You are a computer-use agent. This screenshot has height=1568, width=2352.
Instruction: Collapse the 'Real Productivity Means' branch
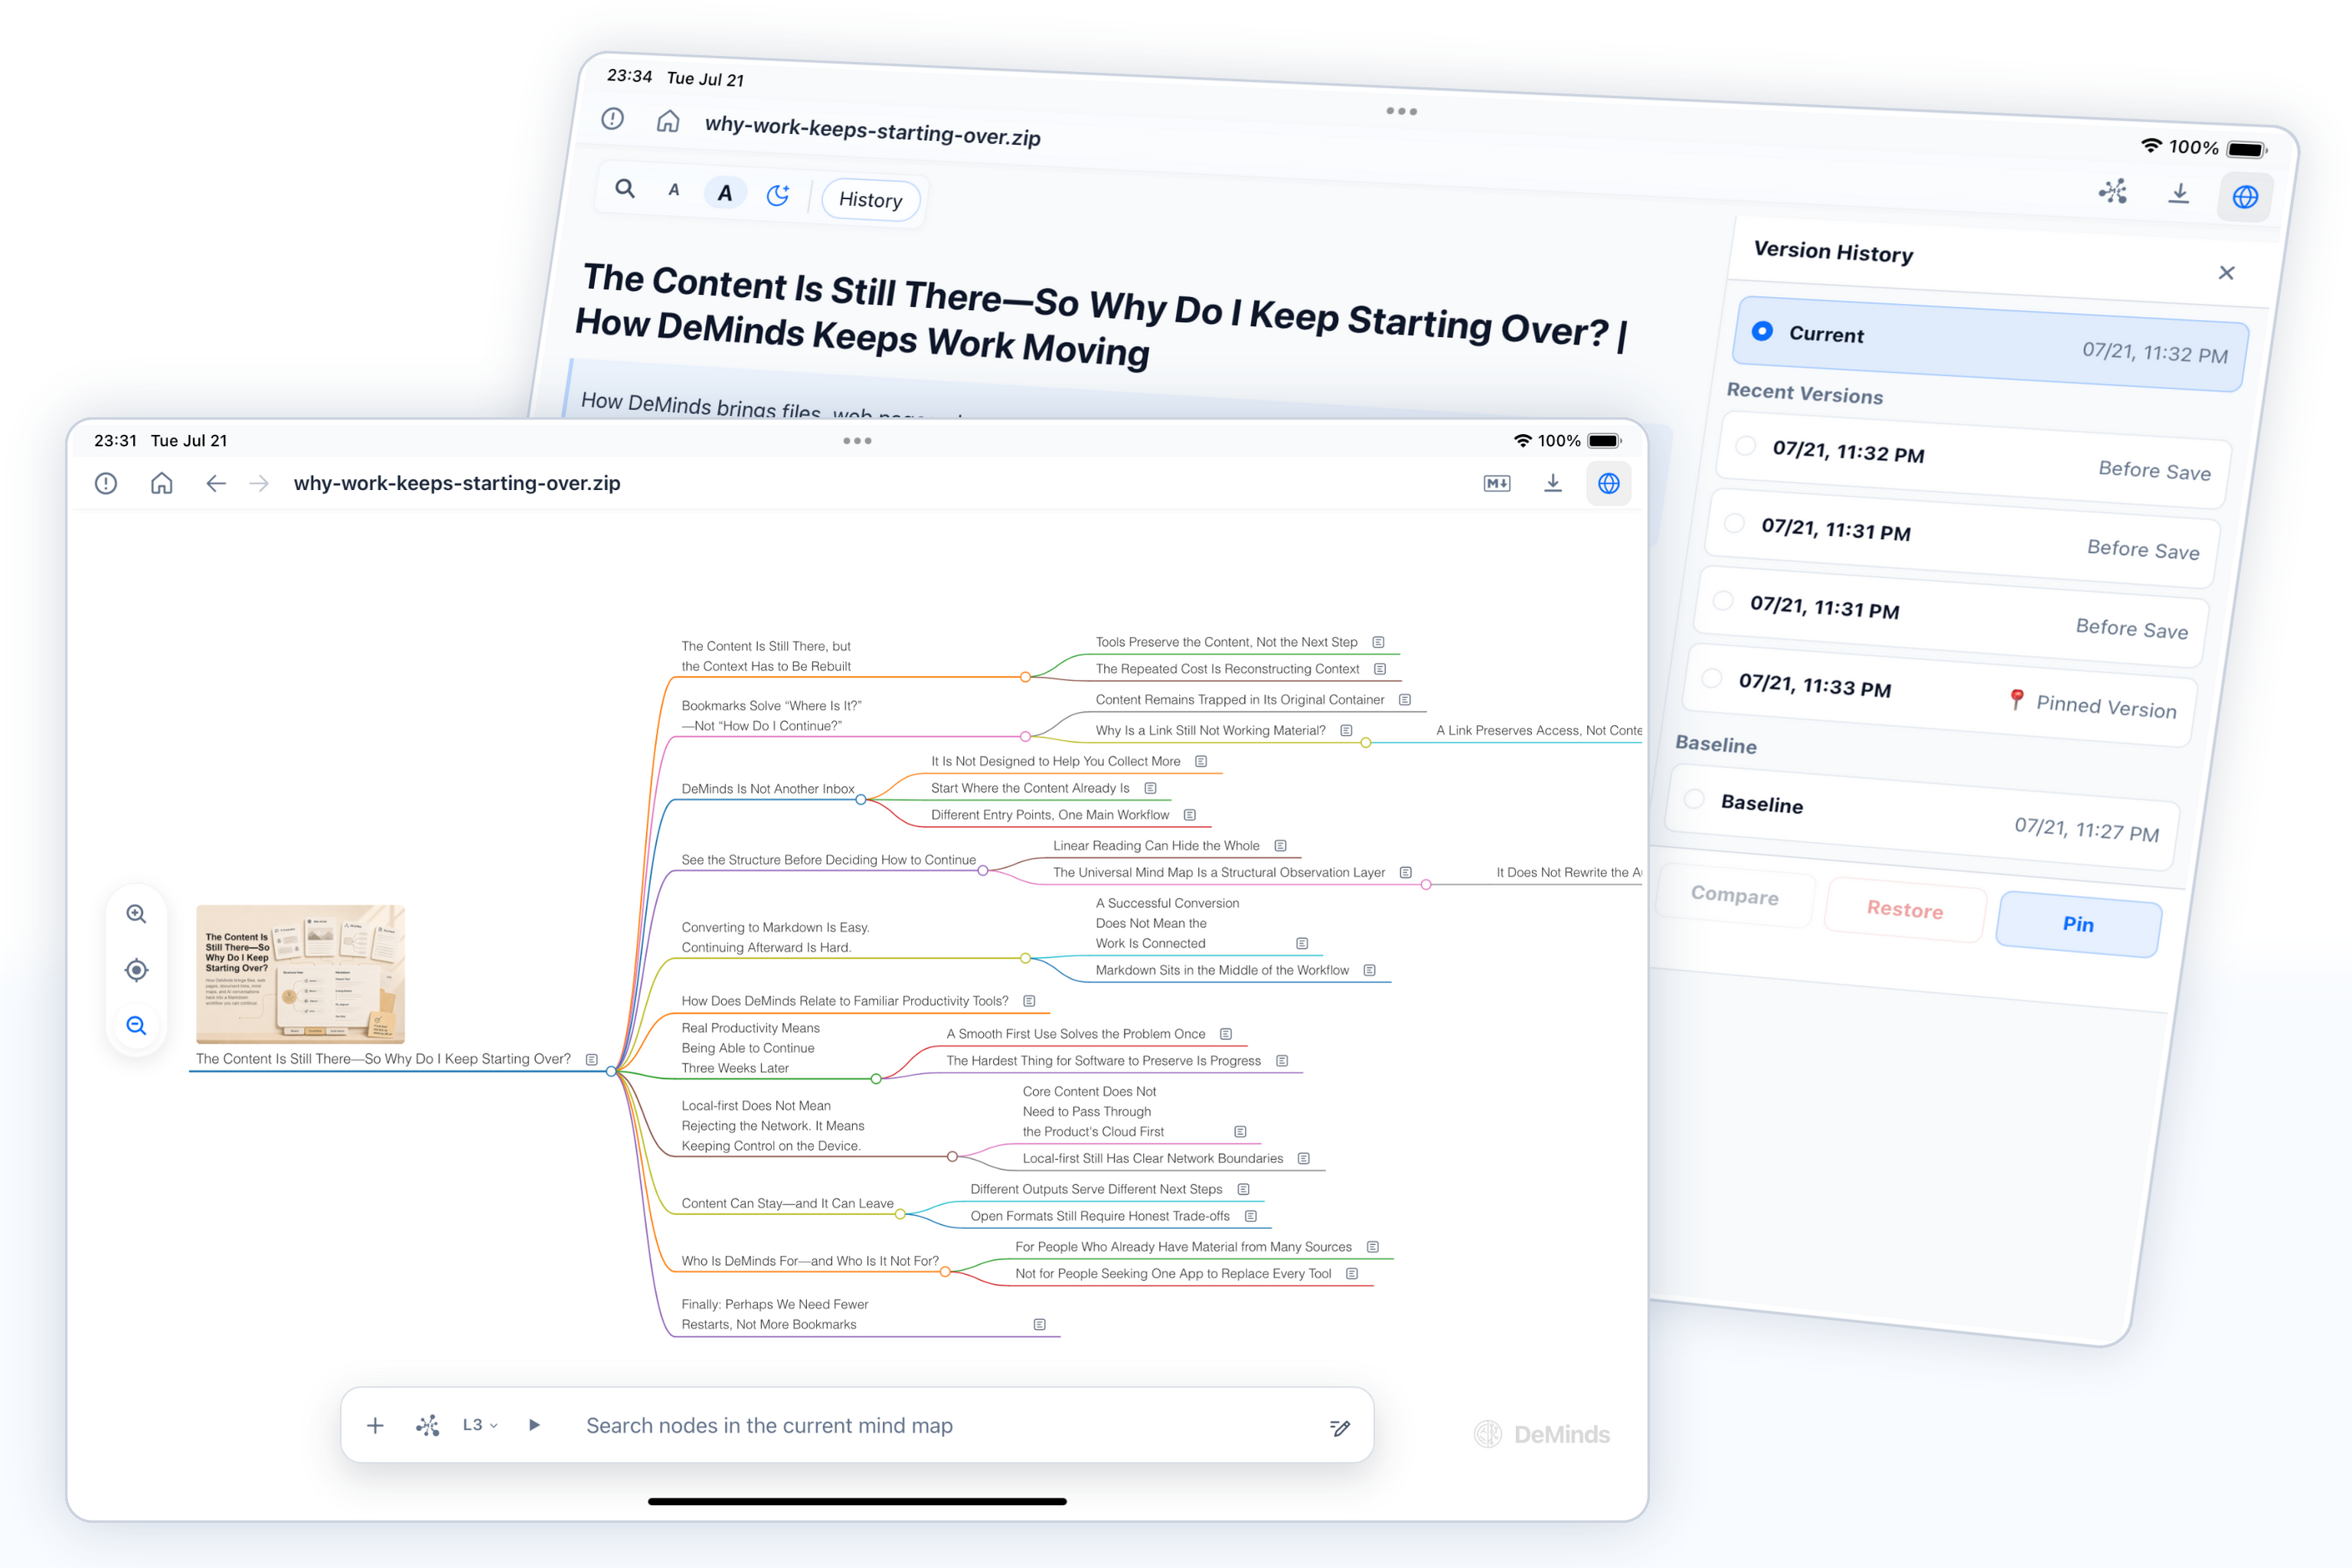click(x=876, y=1079)
